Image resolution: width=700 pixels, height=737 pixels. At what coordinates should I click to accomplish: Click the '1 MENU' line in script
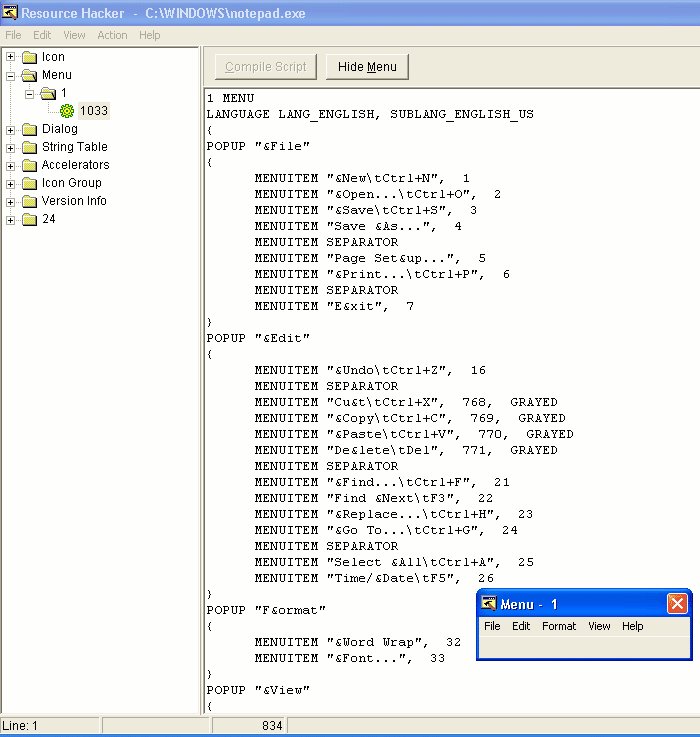[230, 98]
